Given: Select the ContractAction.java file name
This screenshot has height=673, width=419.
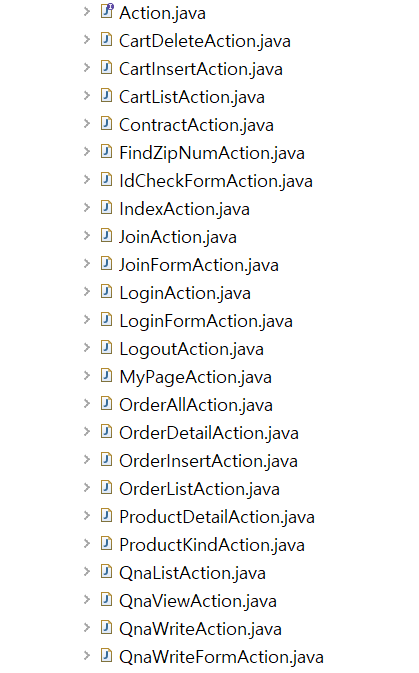Looking at the screenshot, I should [x=196, y=125].
